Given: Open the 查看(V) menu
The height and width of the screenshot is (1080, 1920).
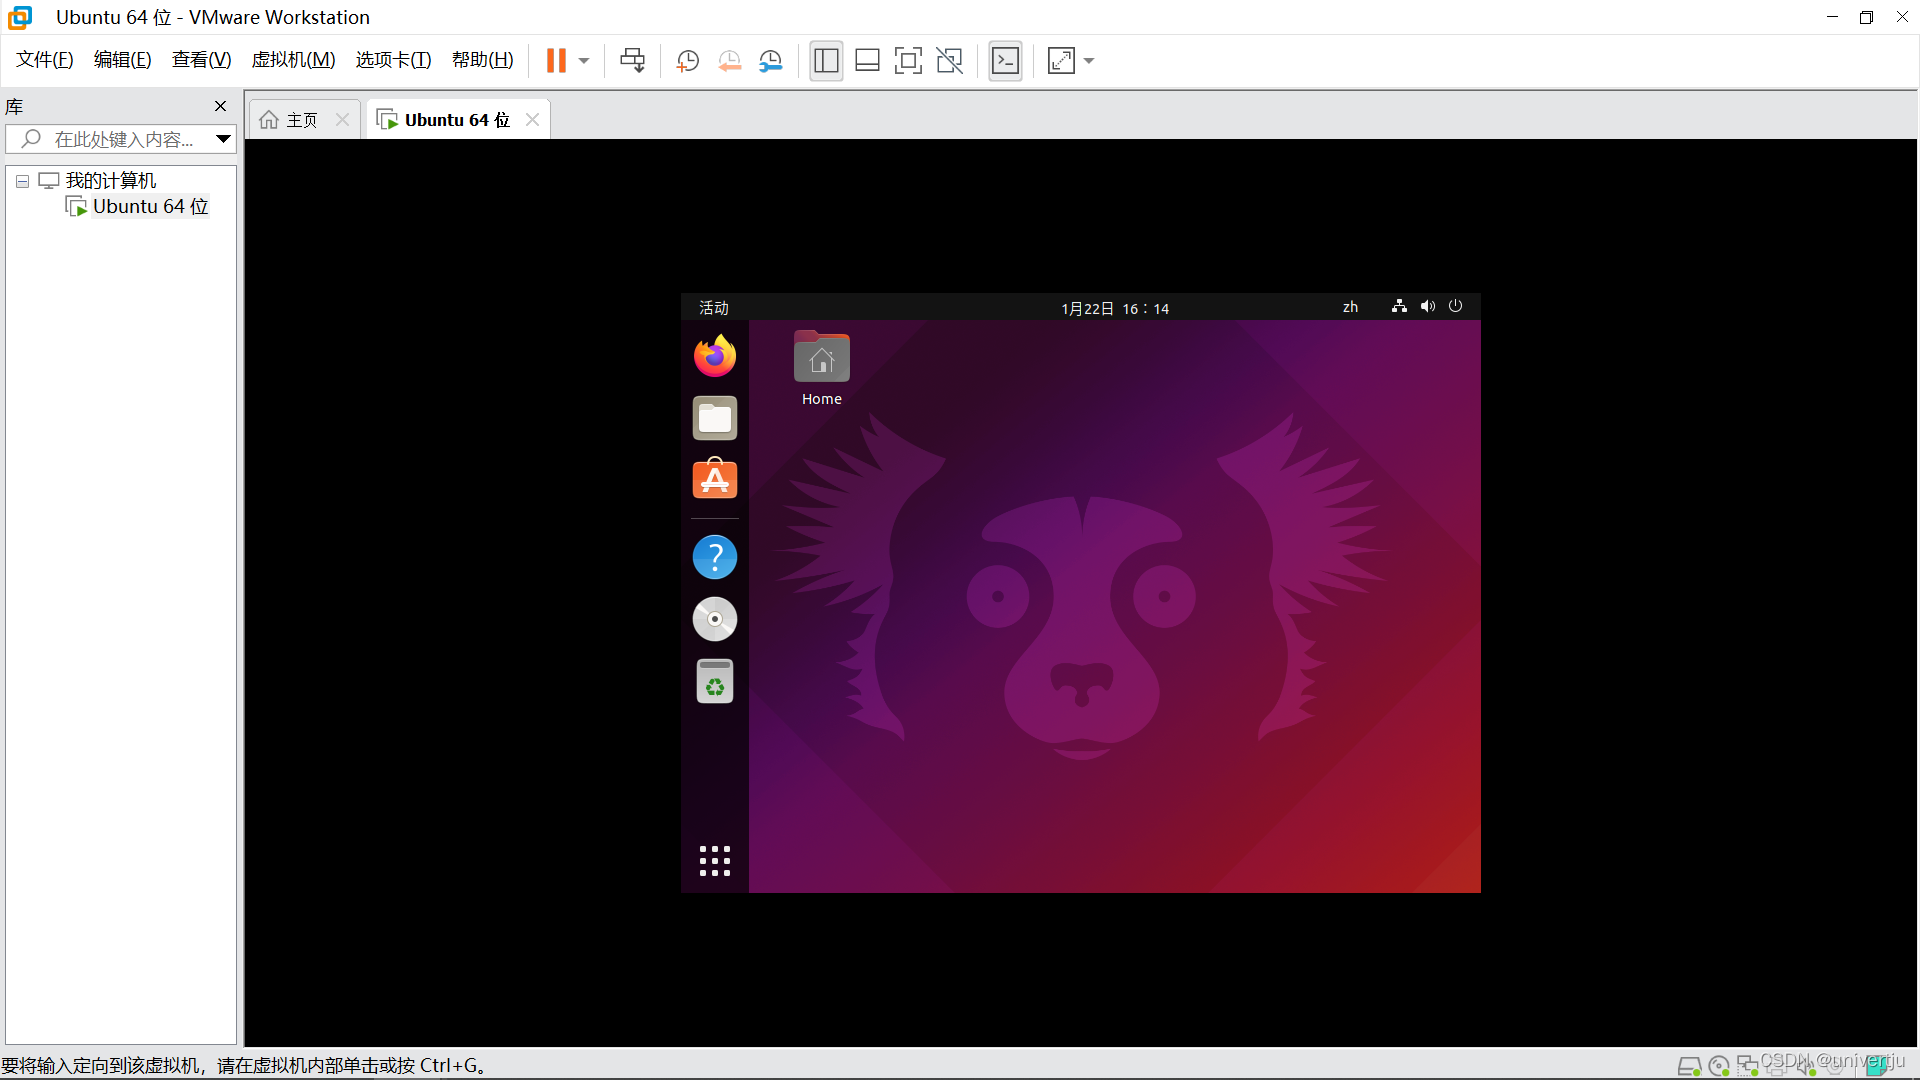Looking at the screenshot, I should [201, 60].
